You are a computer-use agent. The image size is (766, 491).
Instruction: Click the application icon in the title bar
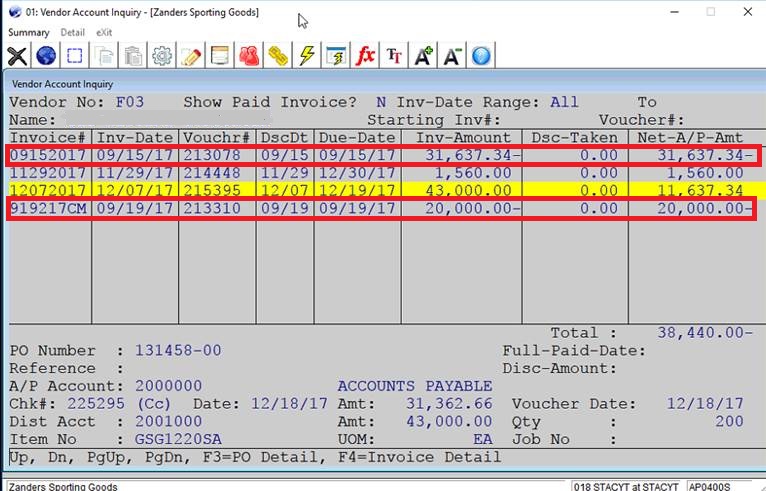point(15,12)
